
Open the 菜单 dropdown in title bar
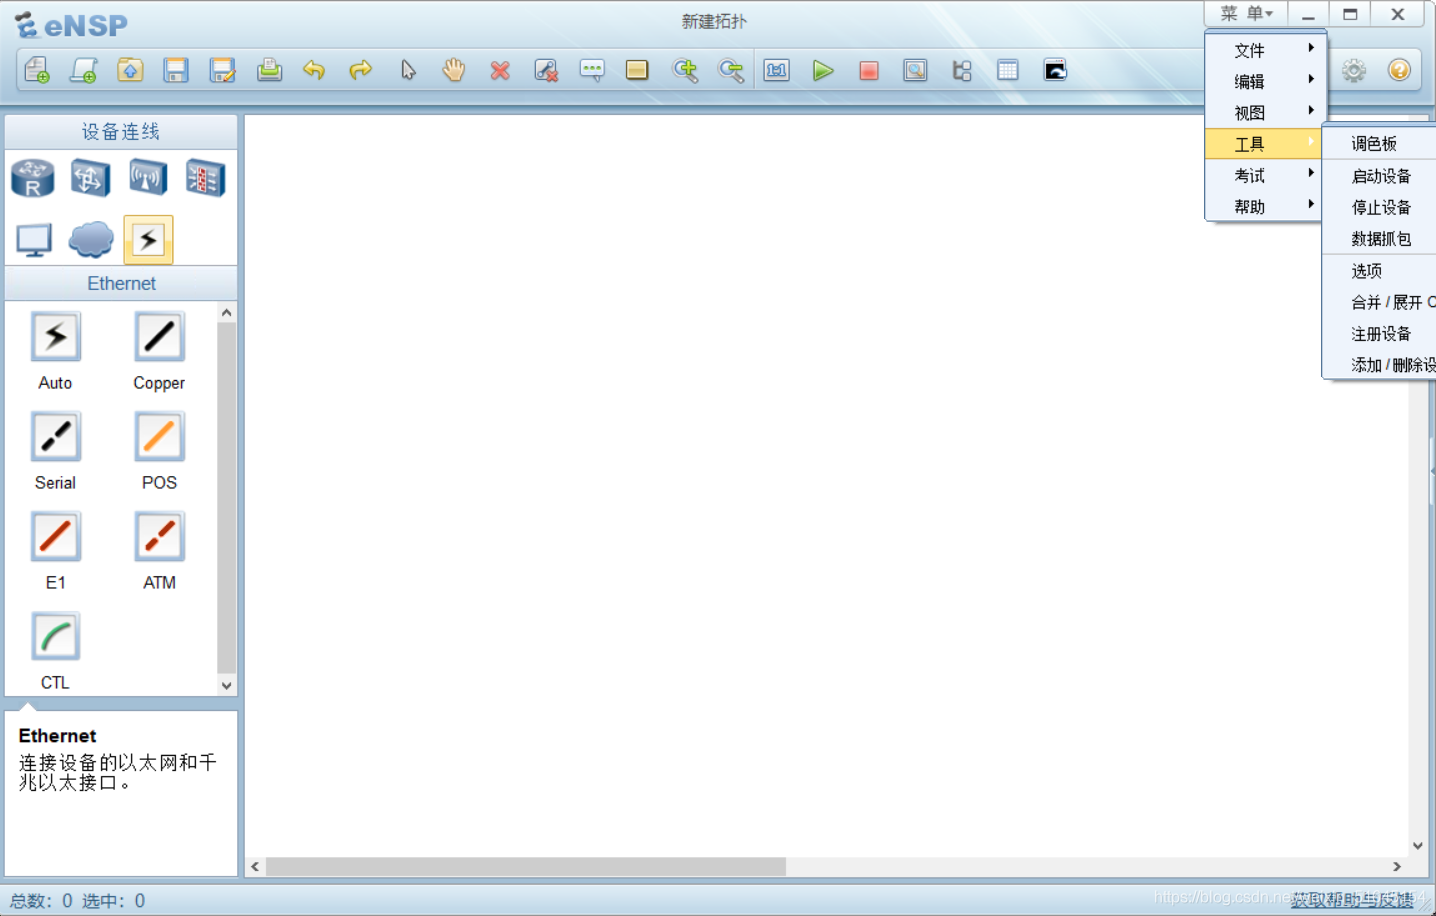[x=1246, y=14]
